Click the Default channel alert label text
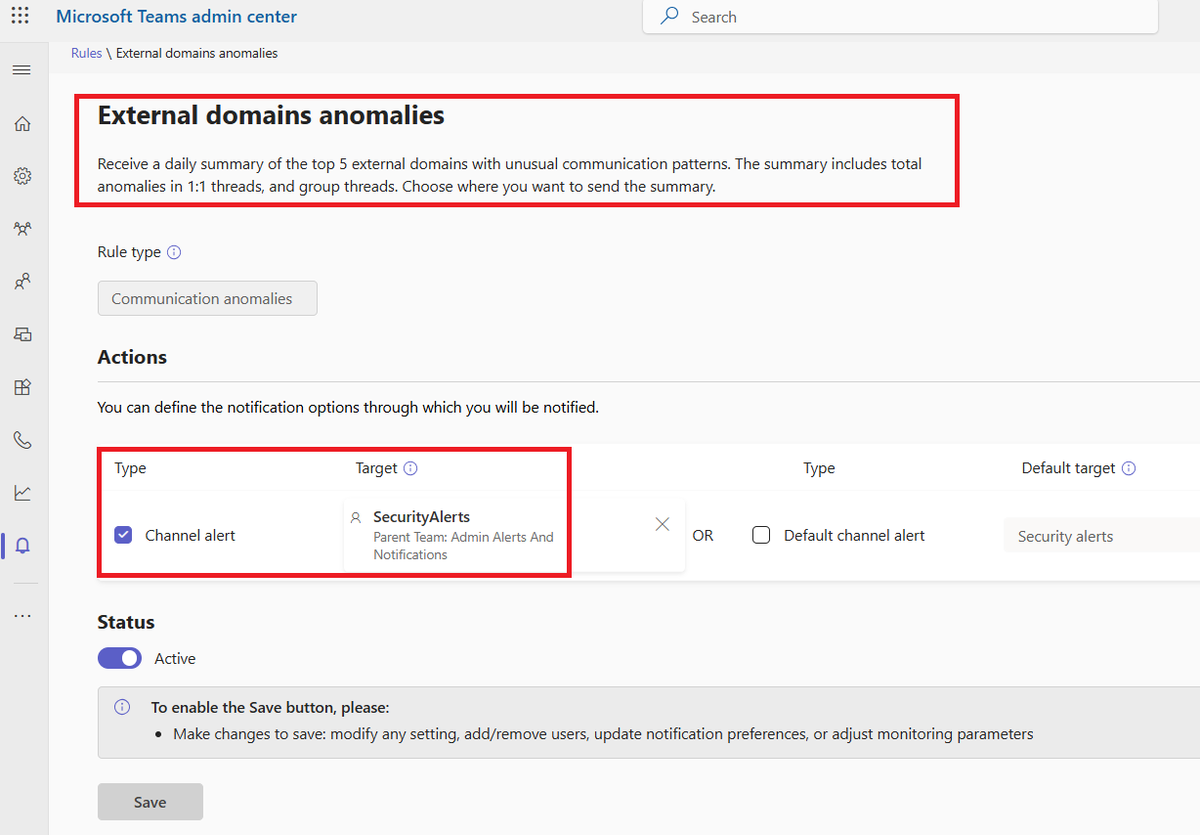This screenshot has width=1200, height=835. (x=854, y=536)
